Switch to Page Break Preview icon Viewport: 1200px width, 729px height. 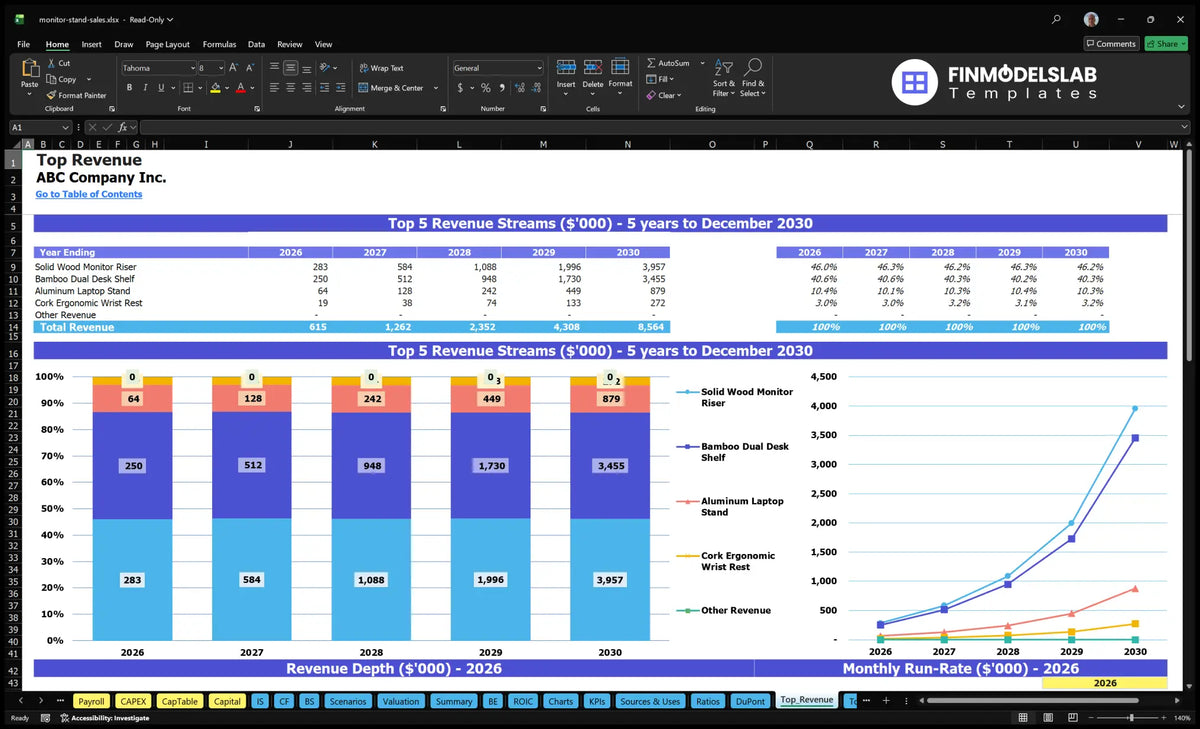[1075, 718]
